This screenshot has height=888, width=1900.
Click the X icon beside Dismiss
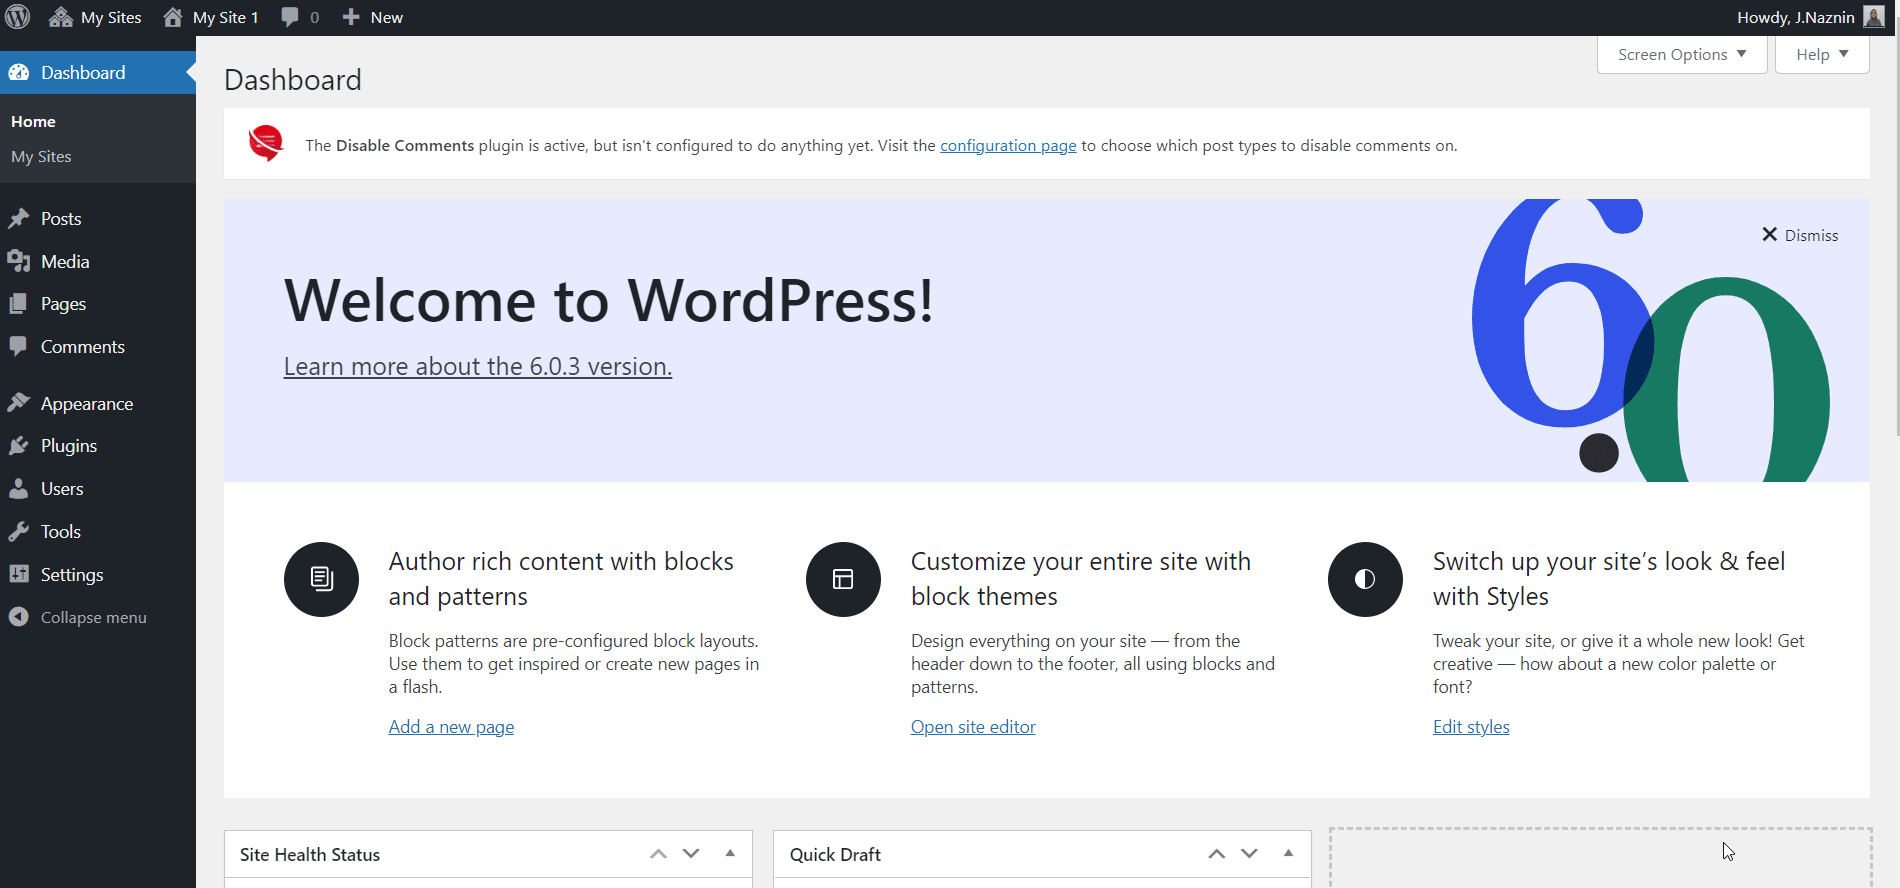1769,234
